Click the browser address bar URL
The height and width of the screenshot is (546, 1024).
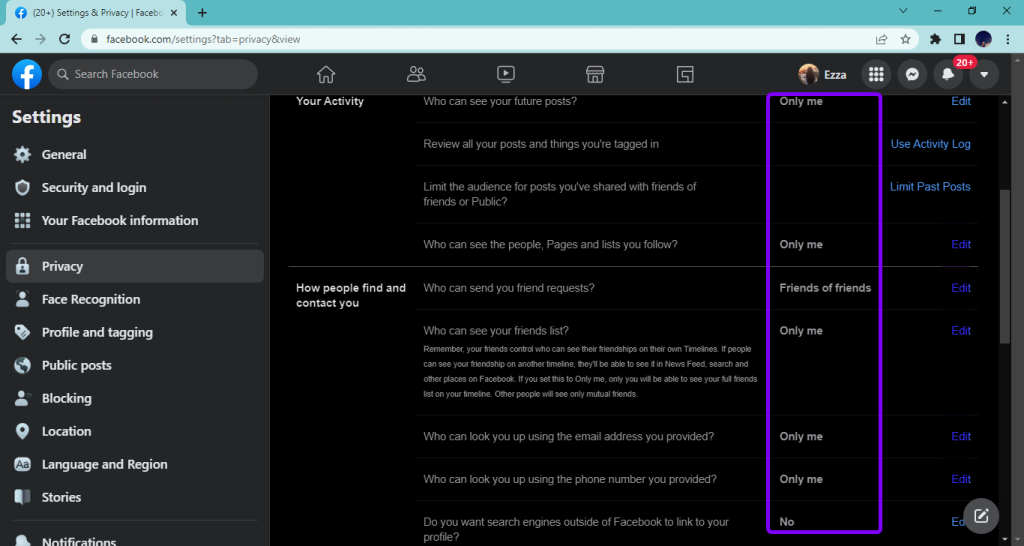[203, 39]
